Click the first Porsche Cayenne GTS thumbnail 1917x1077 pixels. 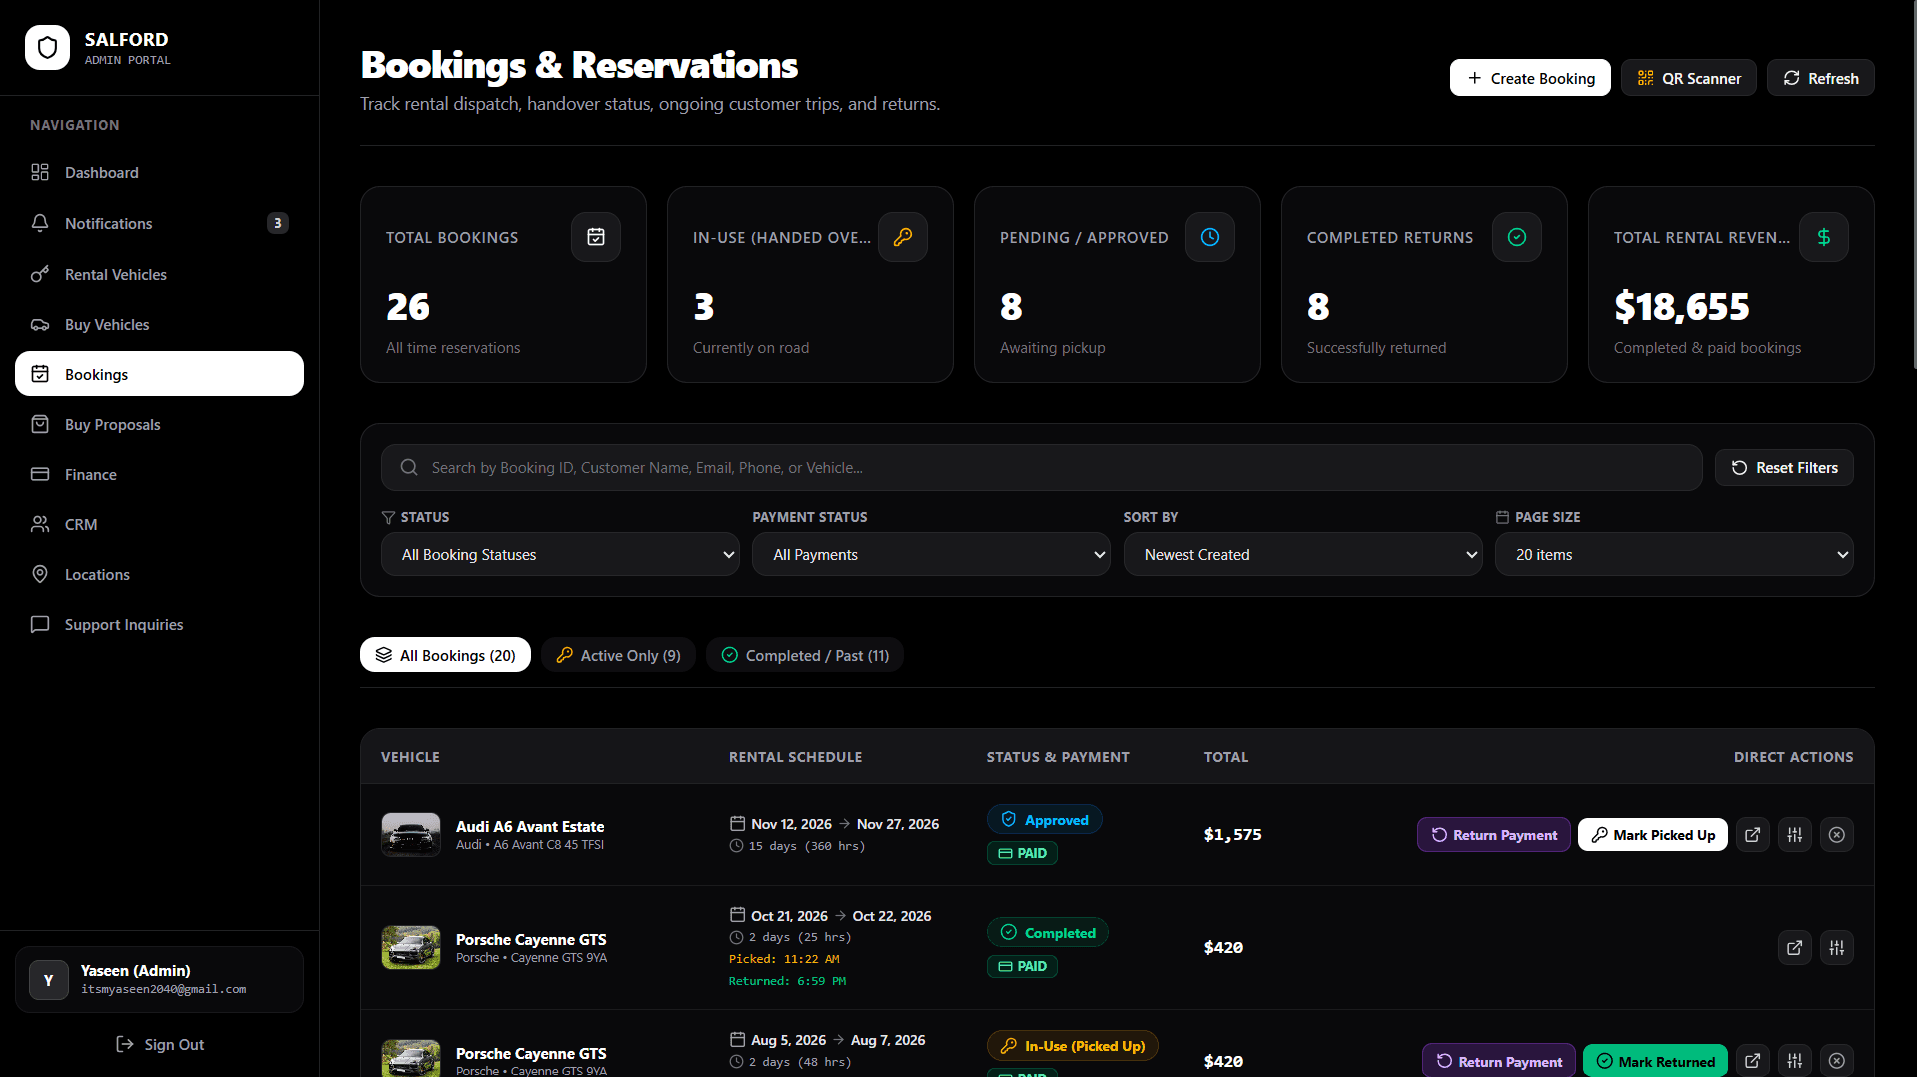[x=411, y=947]
